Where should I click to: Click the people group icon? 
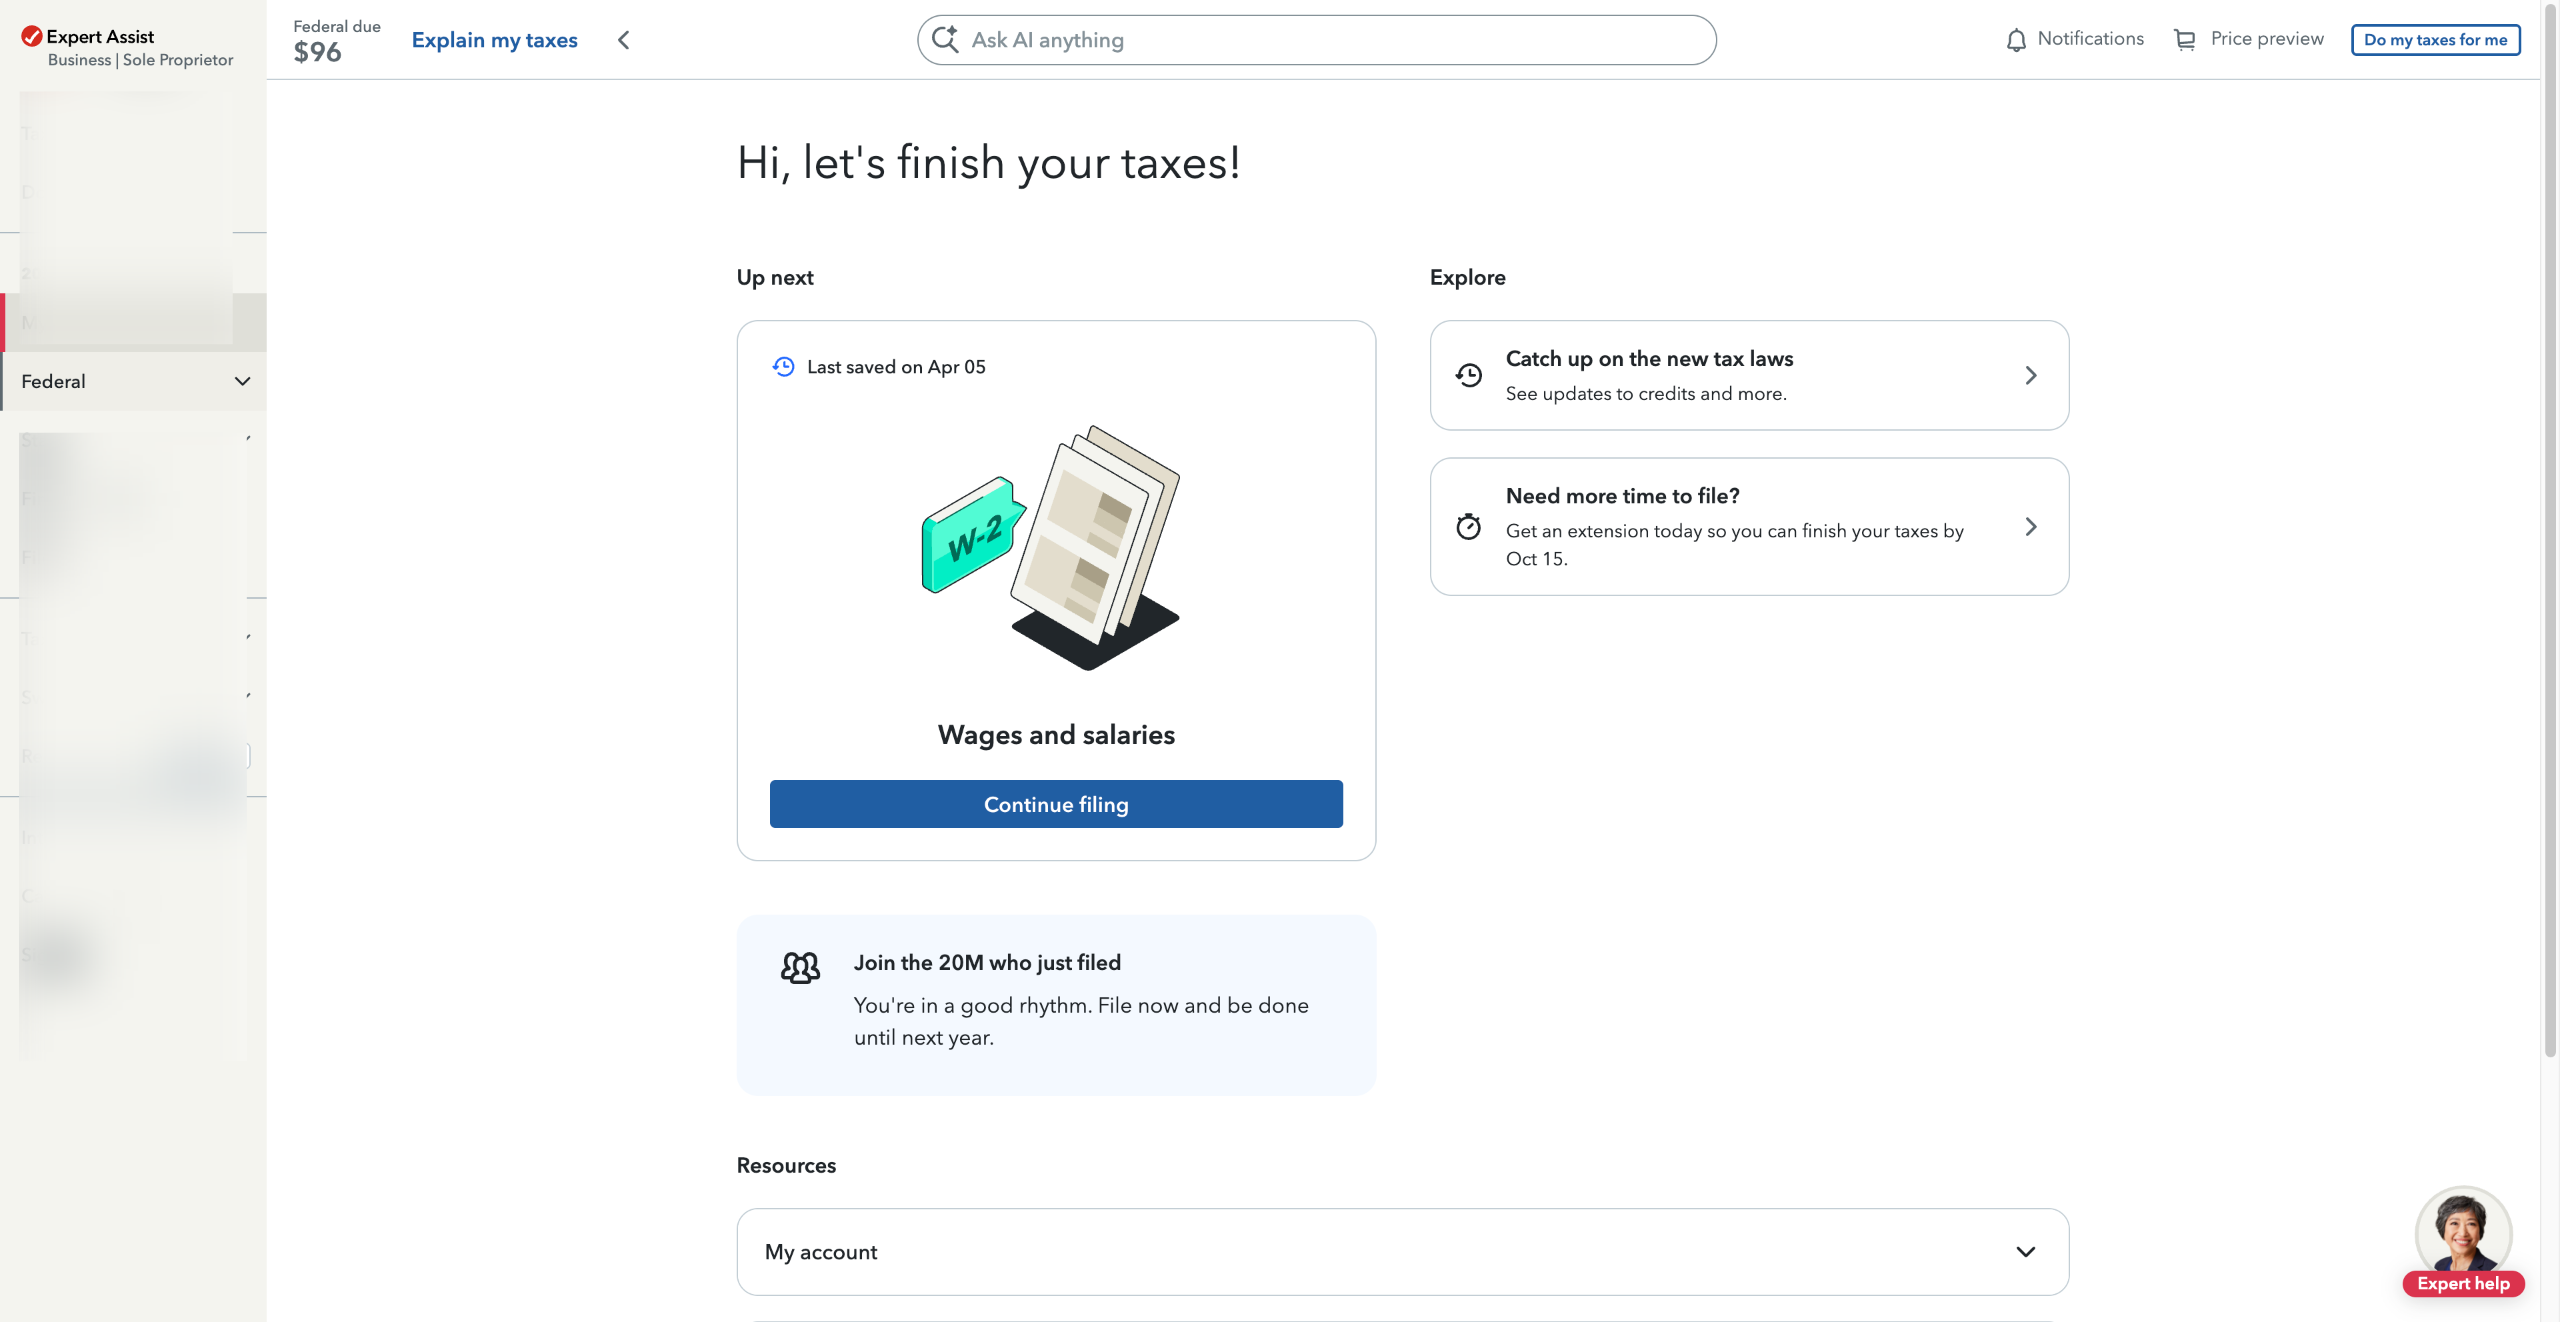click(800, 967)
